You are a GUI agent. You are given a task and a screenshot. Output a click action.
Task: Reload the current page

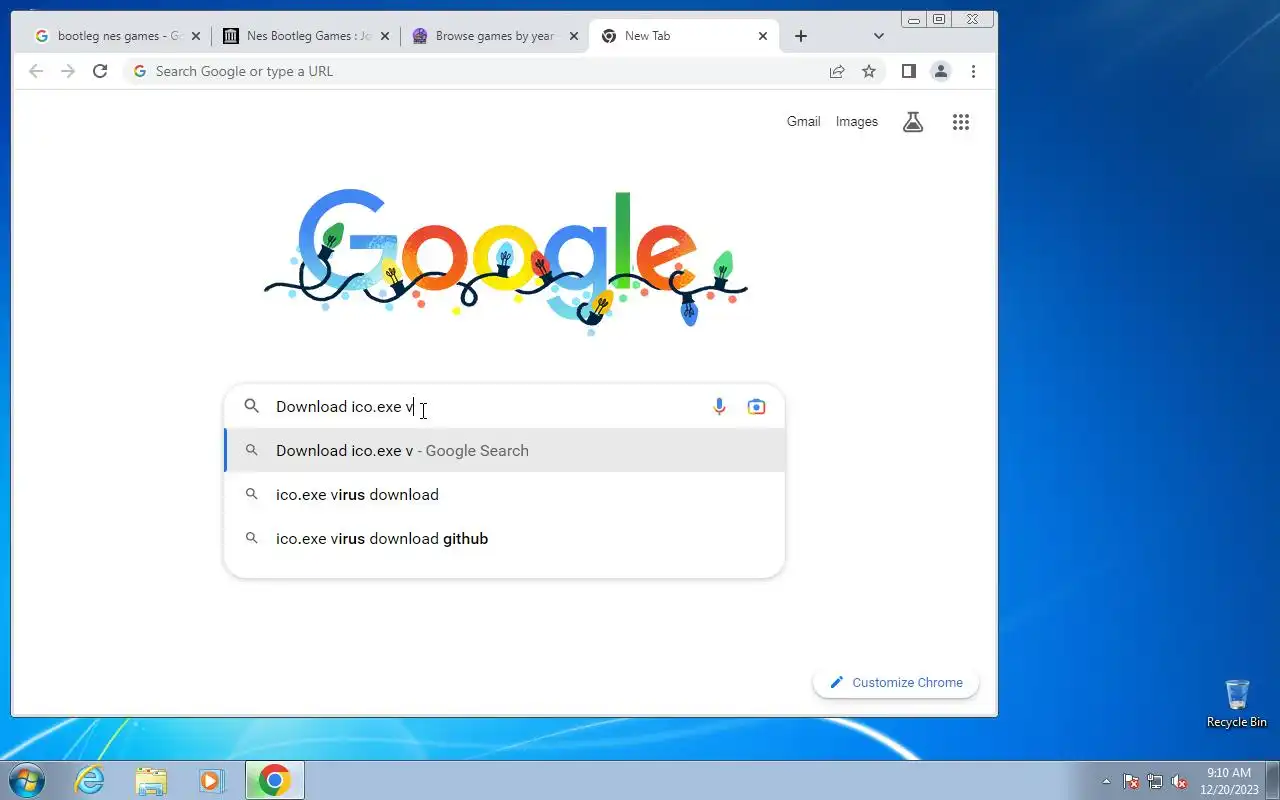(100, 71)
